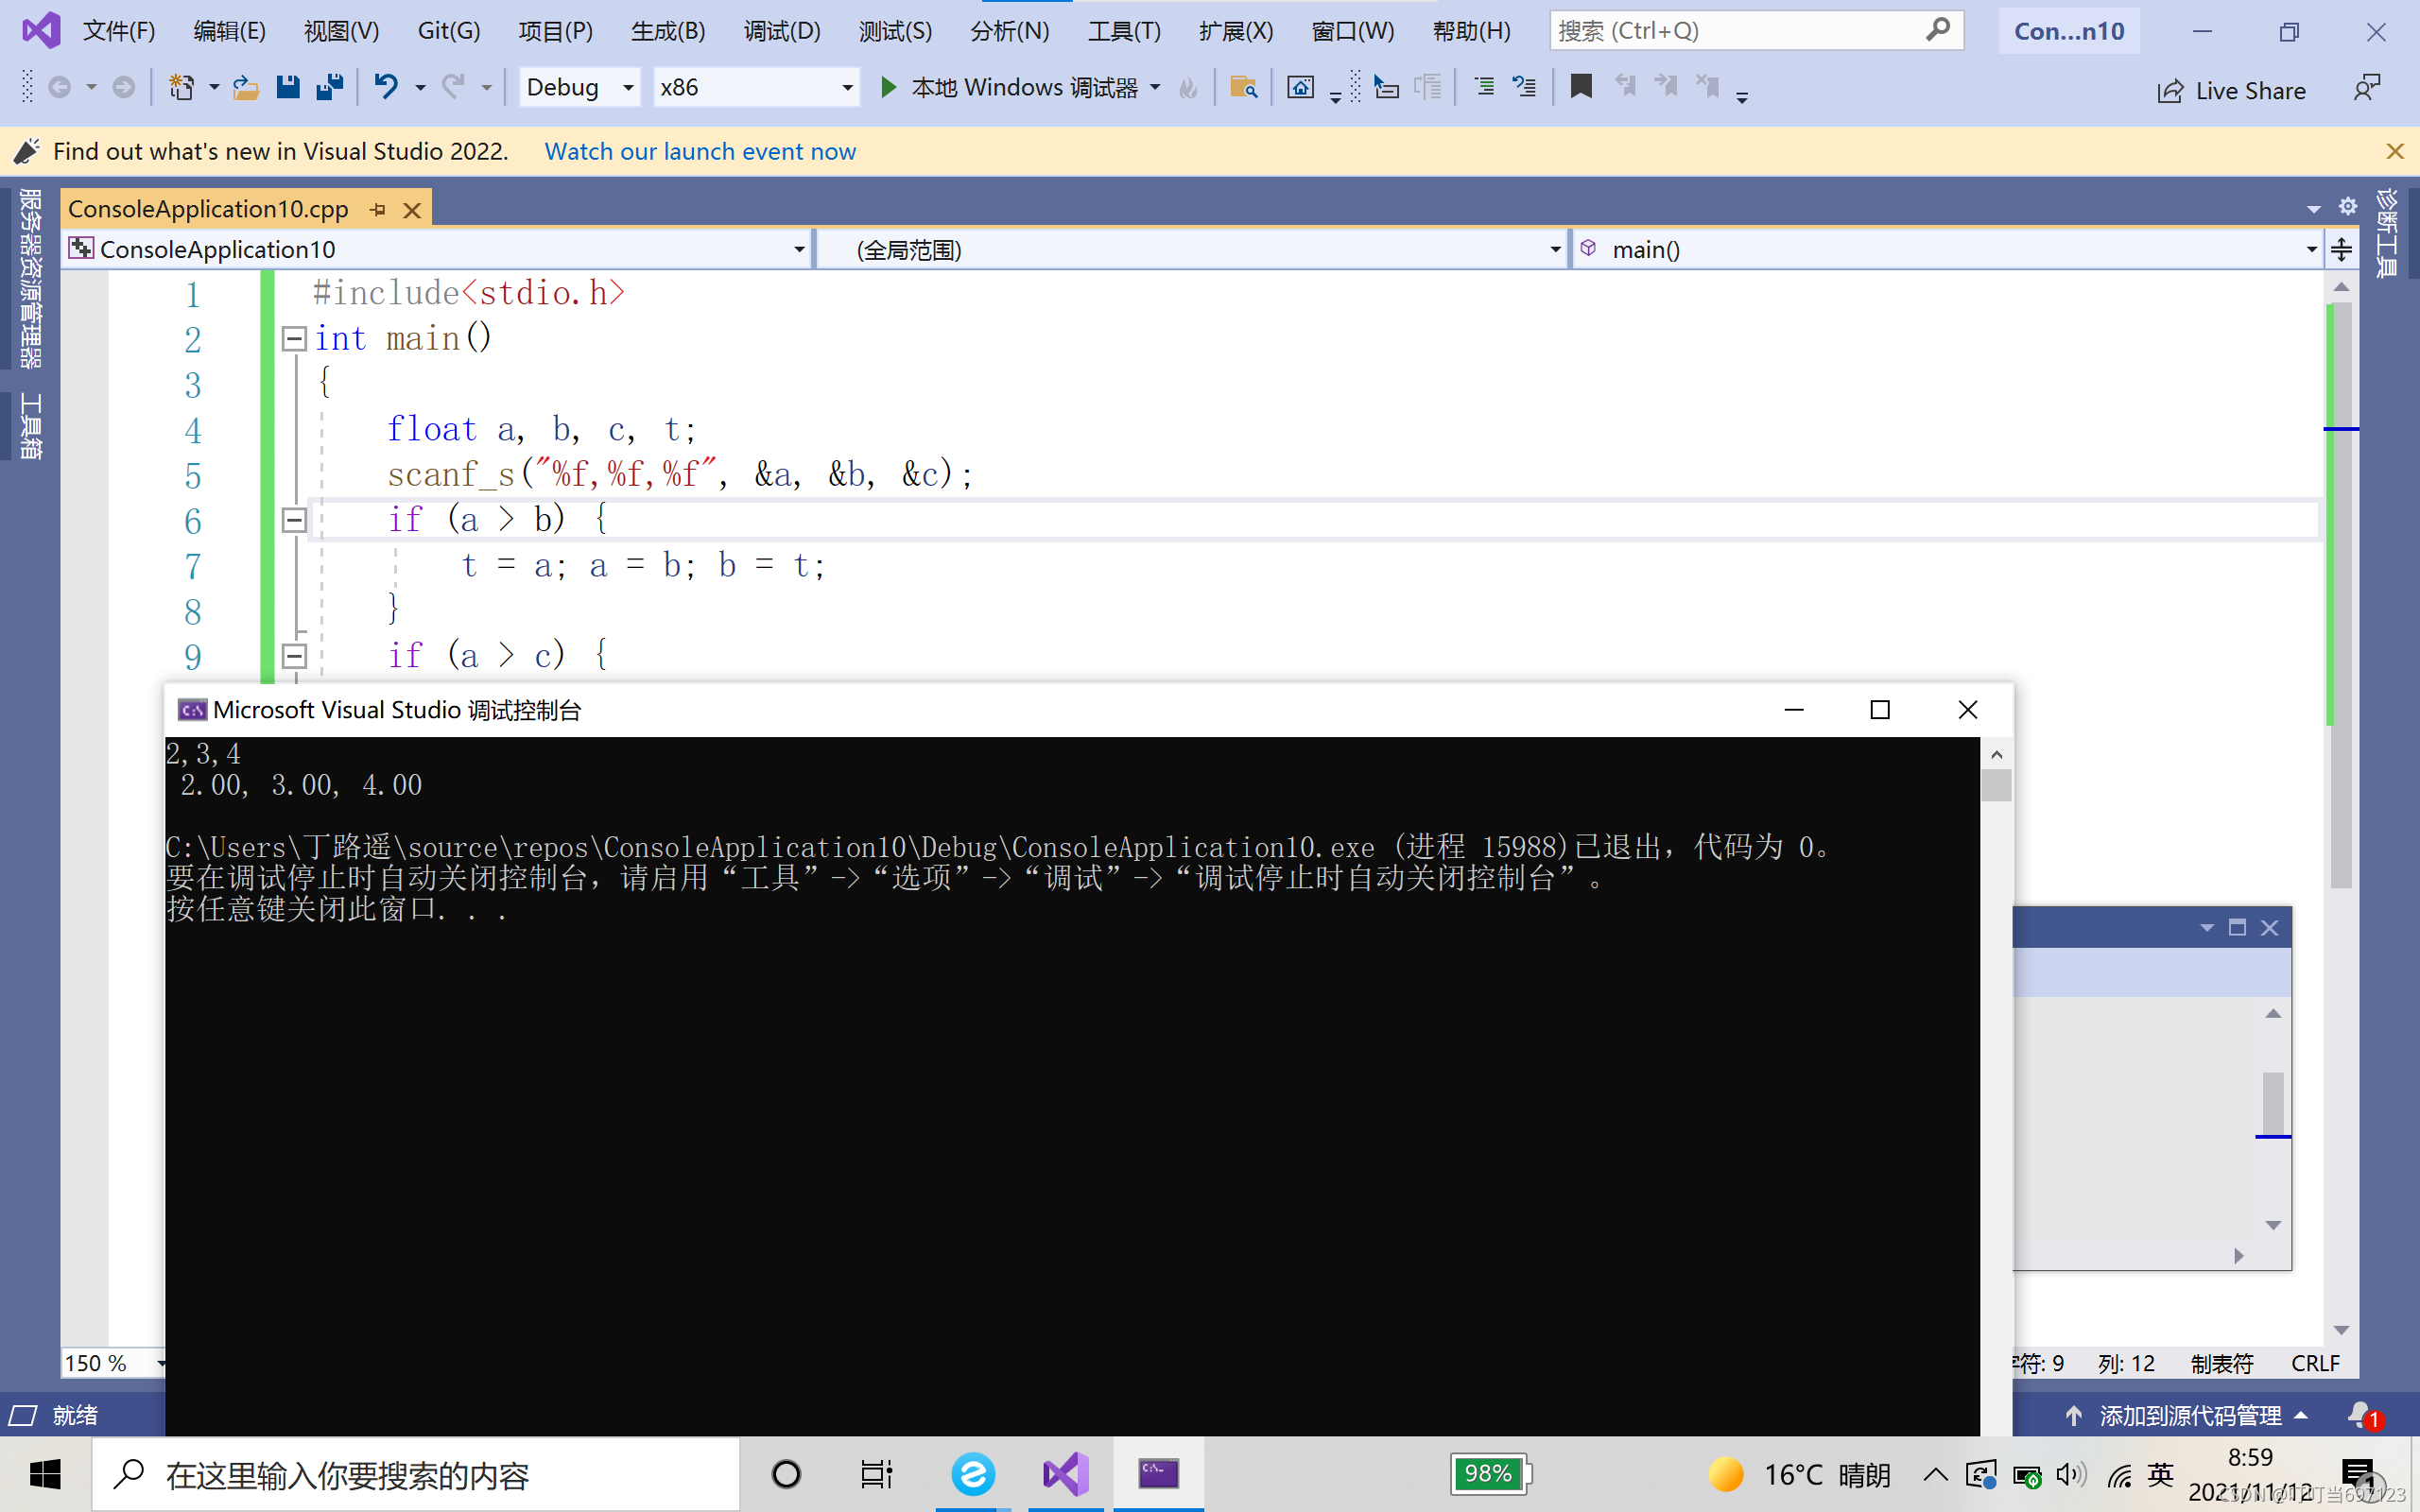The height and width of the screenshot is (1512, 2420).
Task: Open the 调试(D) menu item
Action: [783, 29]
